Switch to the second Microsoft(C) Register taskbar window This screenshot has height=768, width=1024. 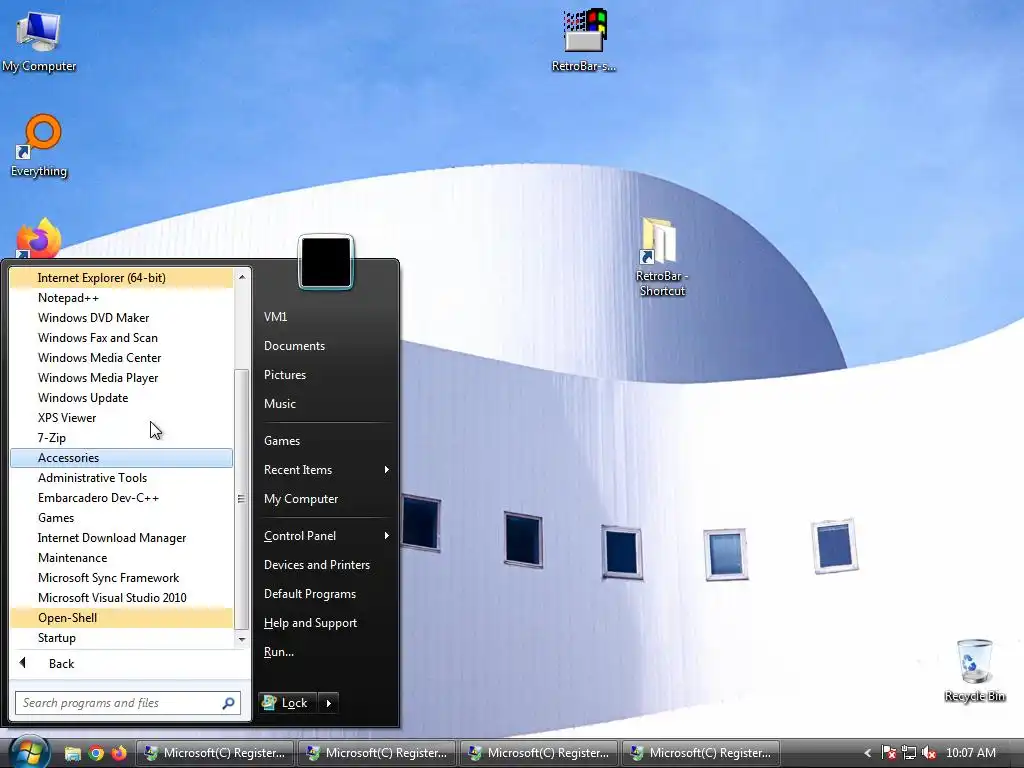(x=377, y=753)
